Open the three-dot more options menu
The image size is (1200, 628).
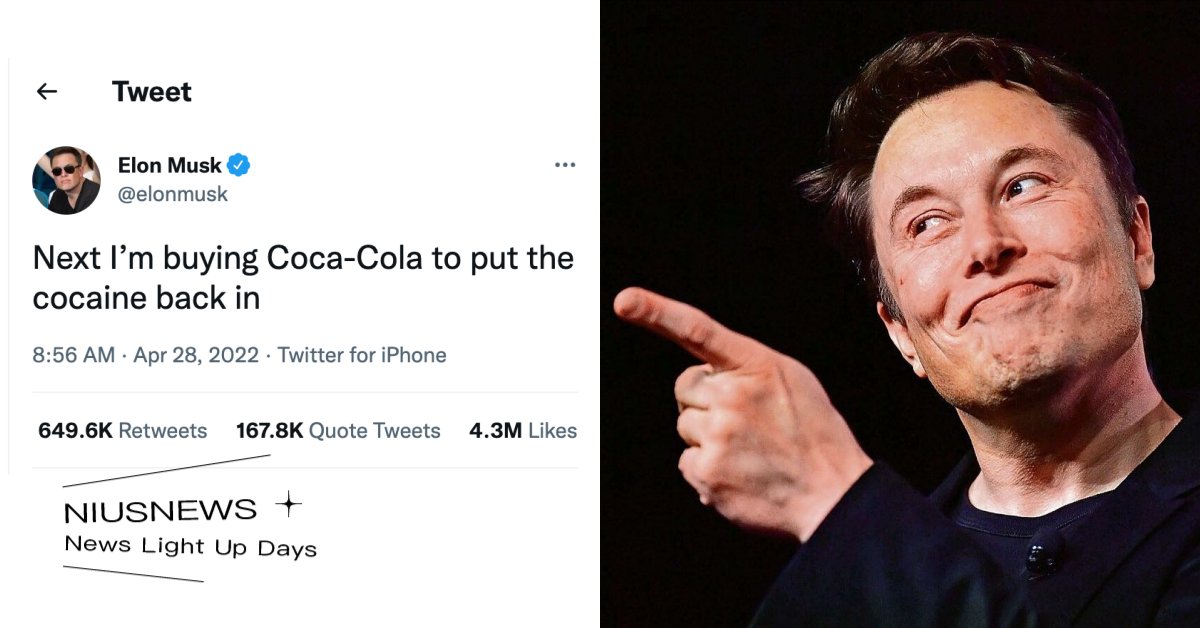(565, 165)
